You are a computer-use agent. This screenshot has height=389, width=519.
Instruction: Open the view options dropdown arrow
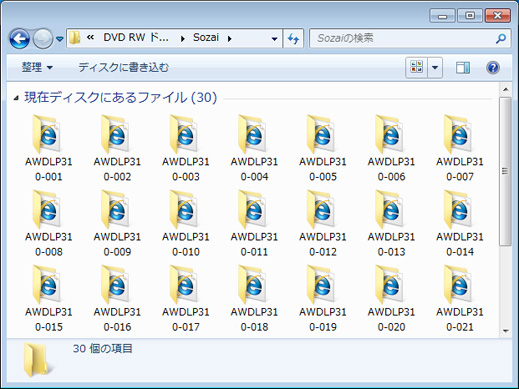coord(435,68)
